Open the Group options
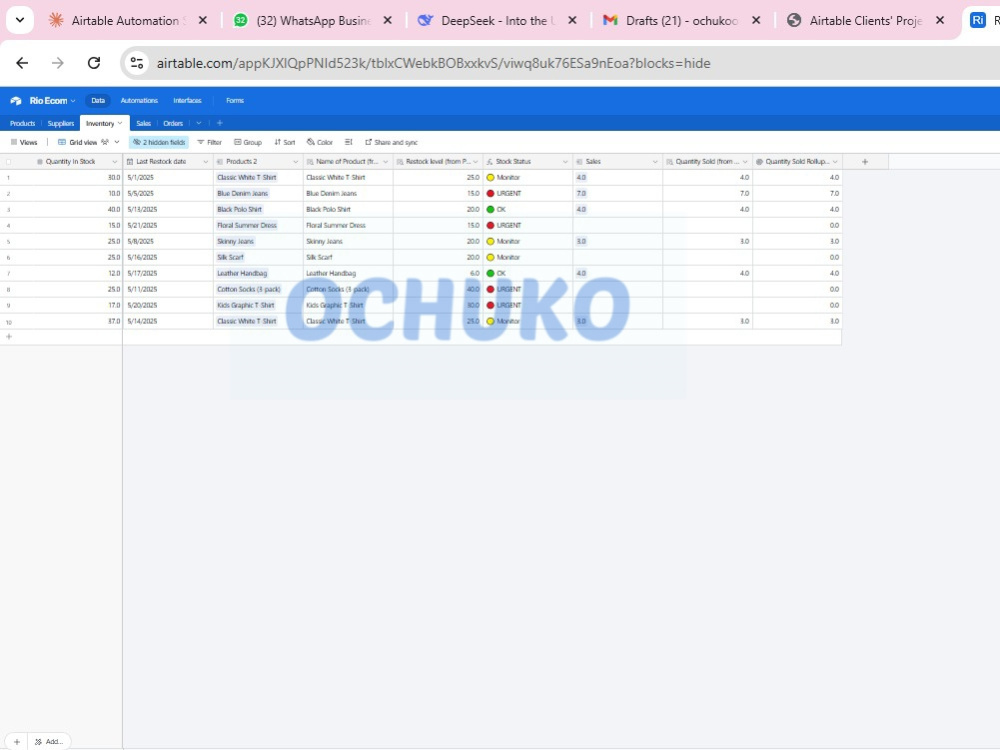This screenshot has height=750, width=1000. tap(248, 142)
